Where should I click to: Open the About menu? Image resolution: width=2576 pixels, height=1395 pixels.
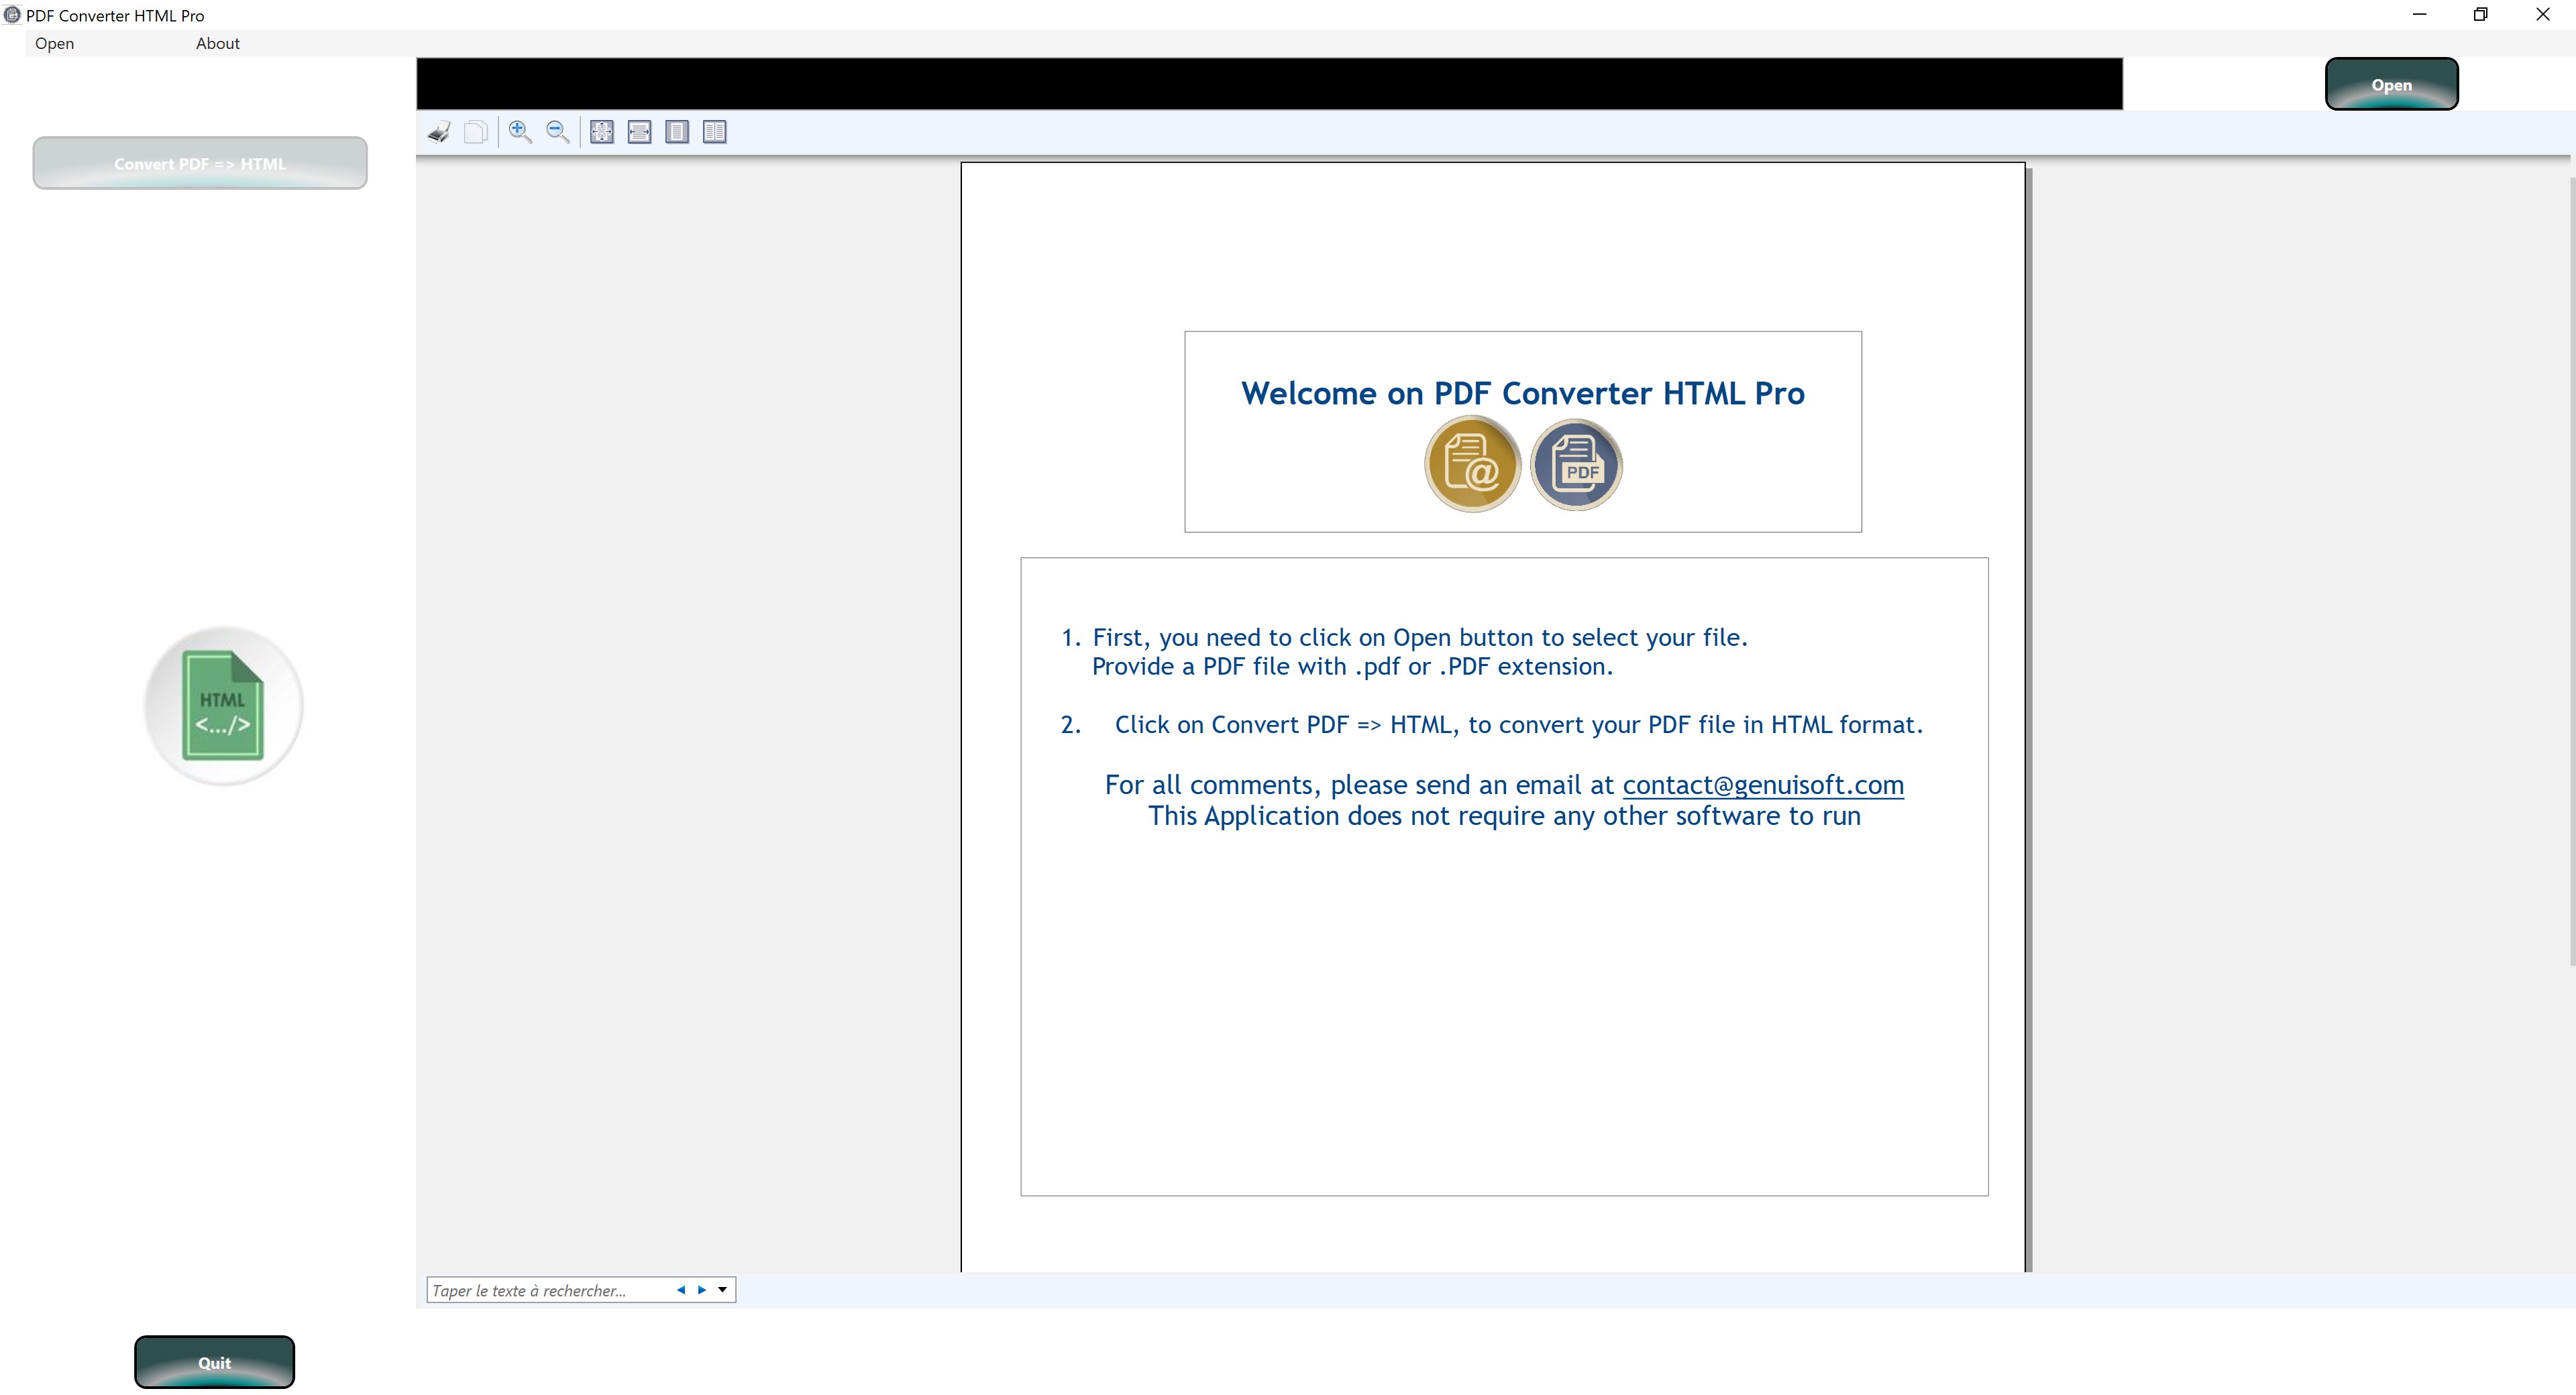point(217,43)
